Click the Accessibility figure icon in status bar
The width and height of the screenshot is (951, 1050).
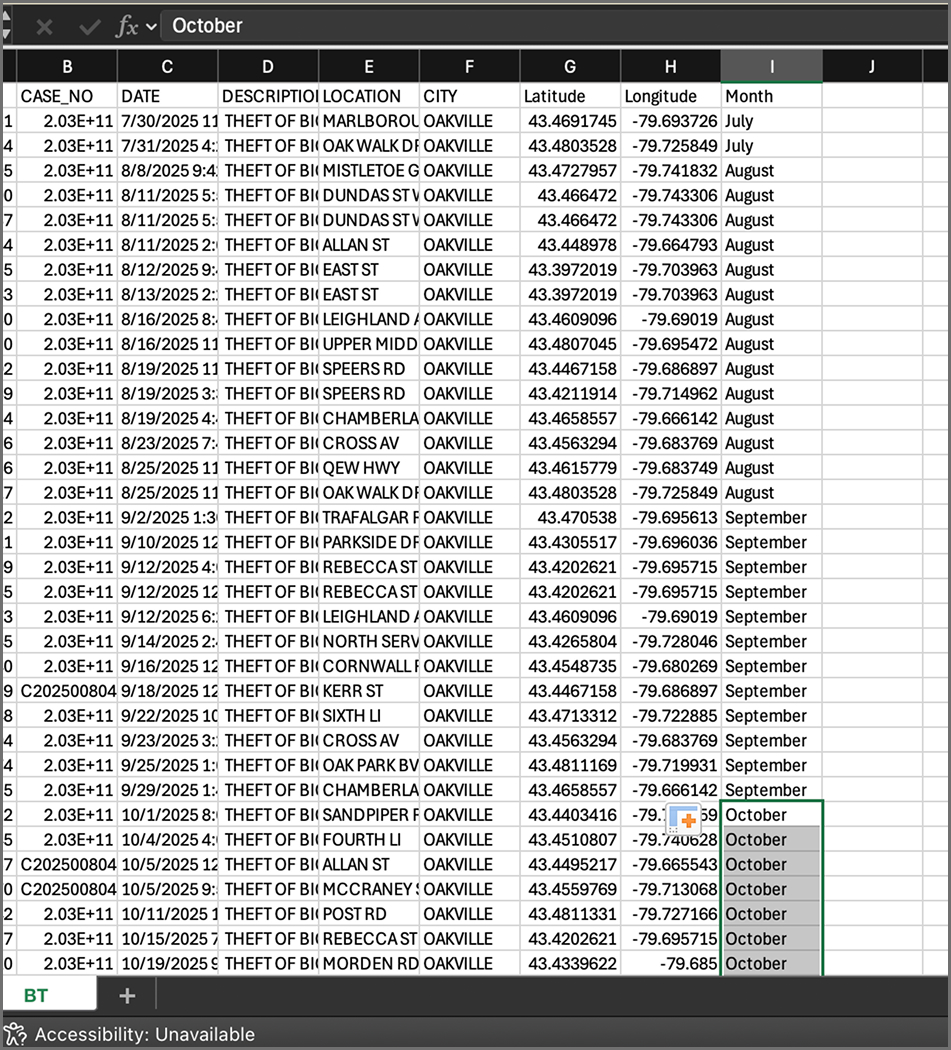pyautogui.click(x=14, y=1036)
